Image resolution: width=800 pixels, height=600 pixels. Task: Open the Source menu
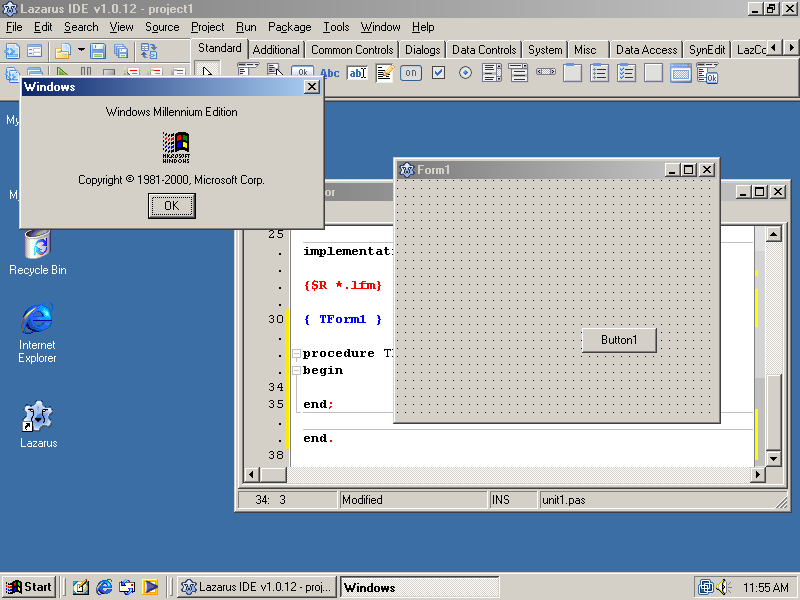point(162,27)
